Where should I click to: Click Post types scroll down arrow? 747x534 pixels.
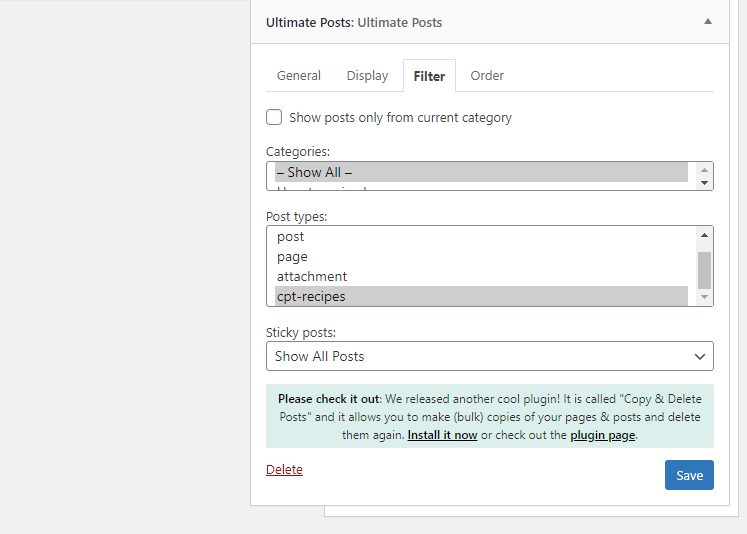click(705, 297)
